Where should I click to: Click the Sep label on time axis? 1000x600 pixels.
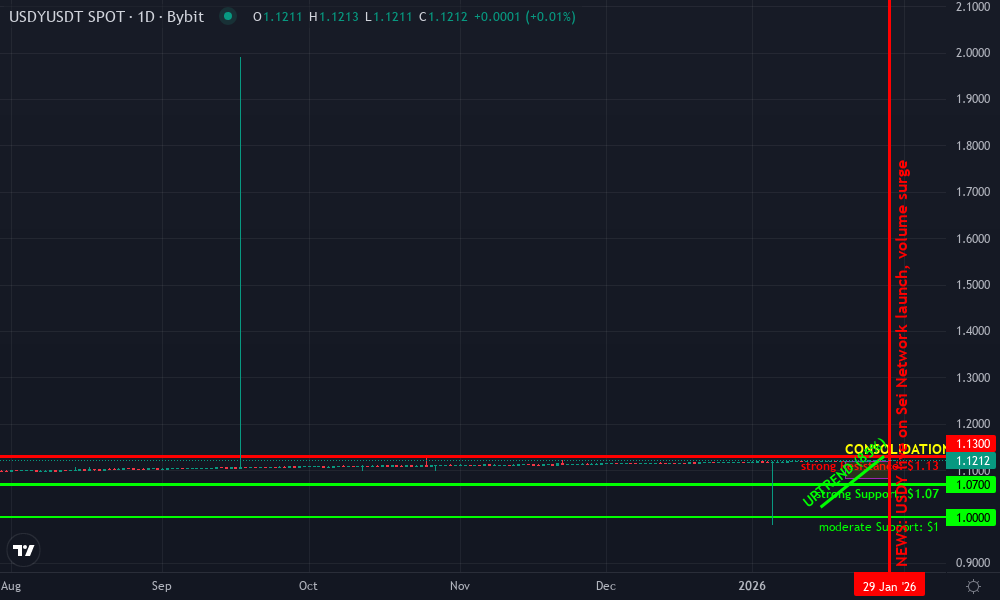[x=161, y=585]
